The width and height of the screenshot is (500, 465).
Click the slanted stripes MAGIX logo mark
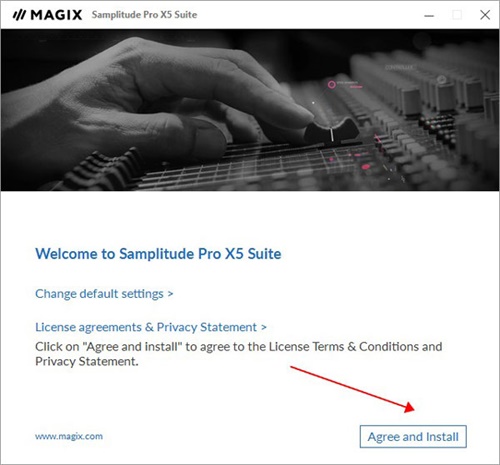(19, 15)
